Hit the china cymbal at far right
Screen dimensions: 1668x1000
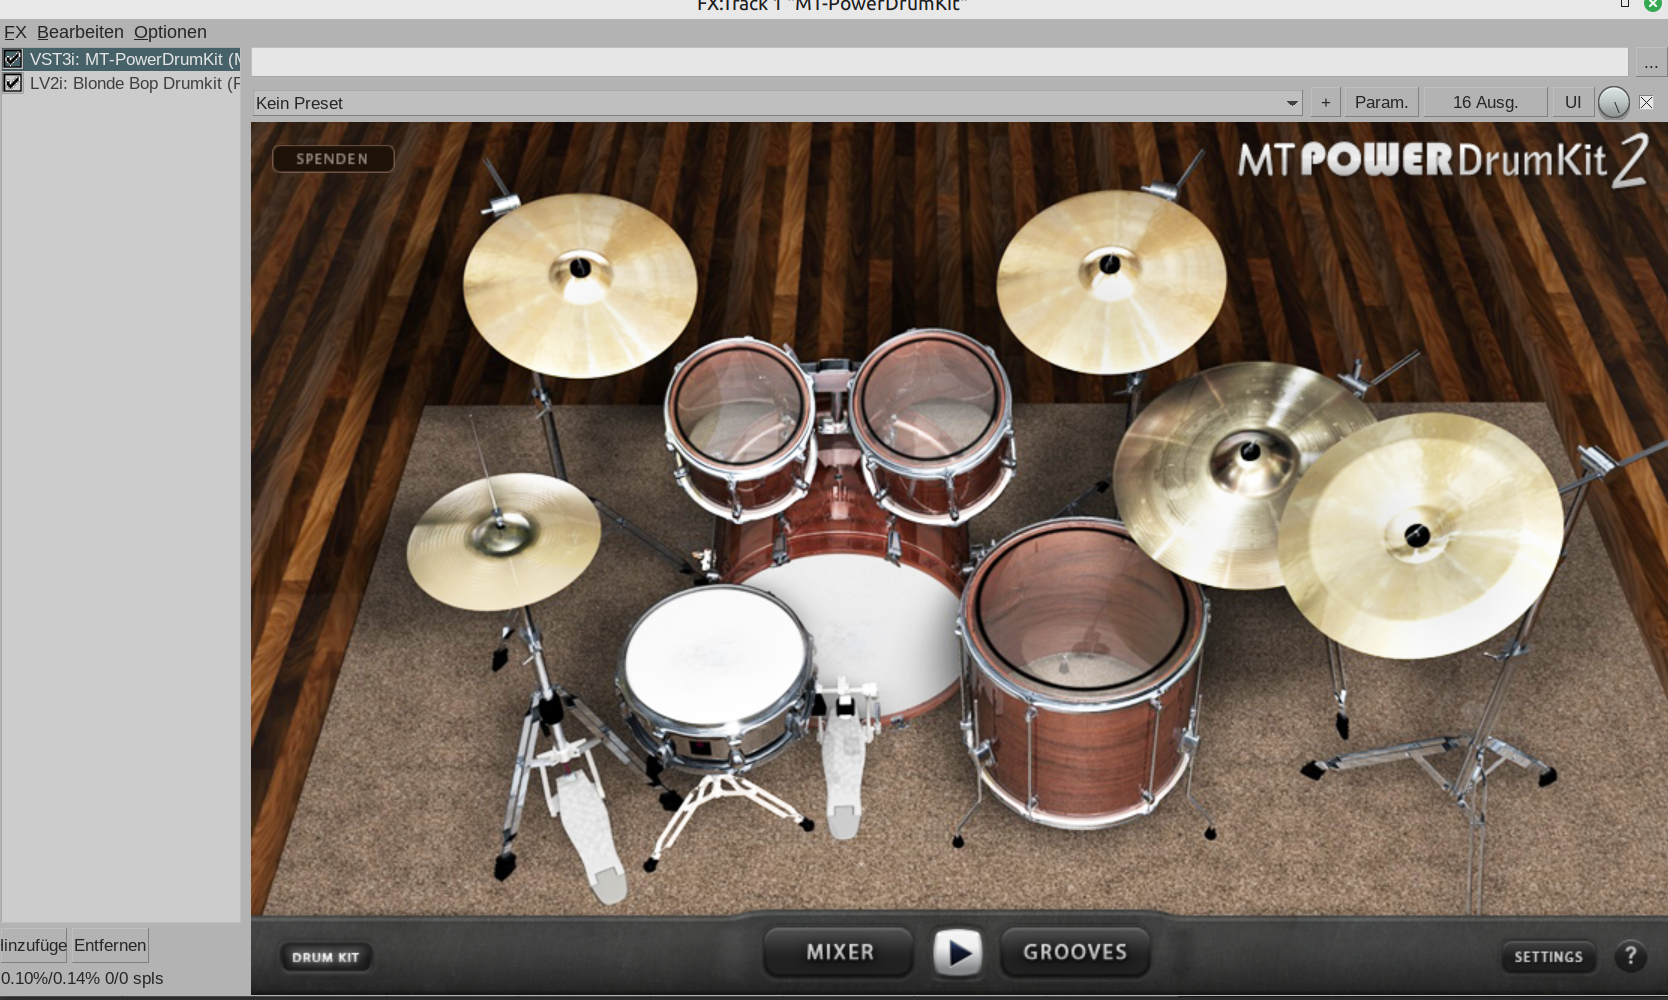point(1420,536)
